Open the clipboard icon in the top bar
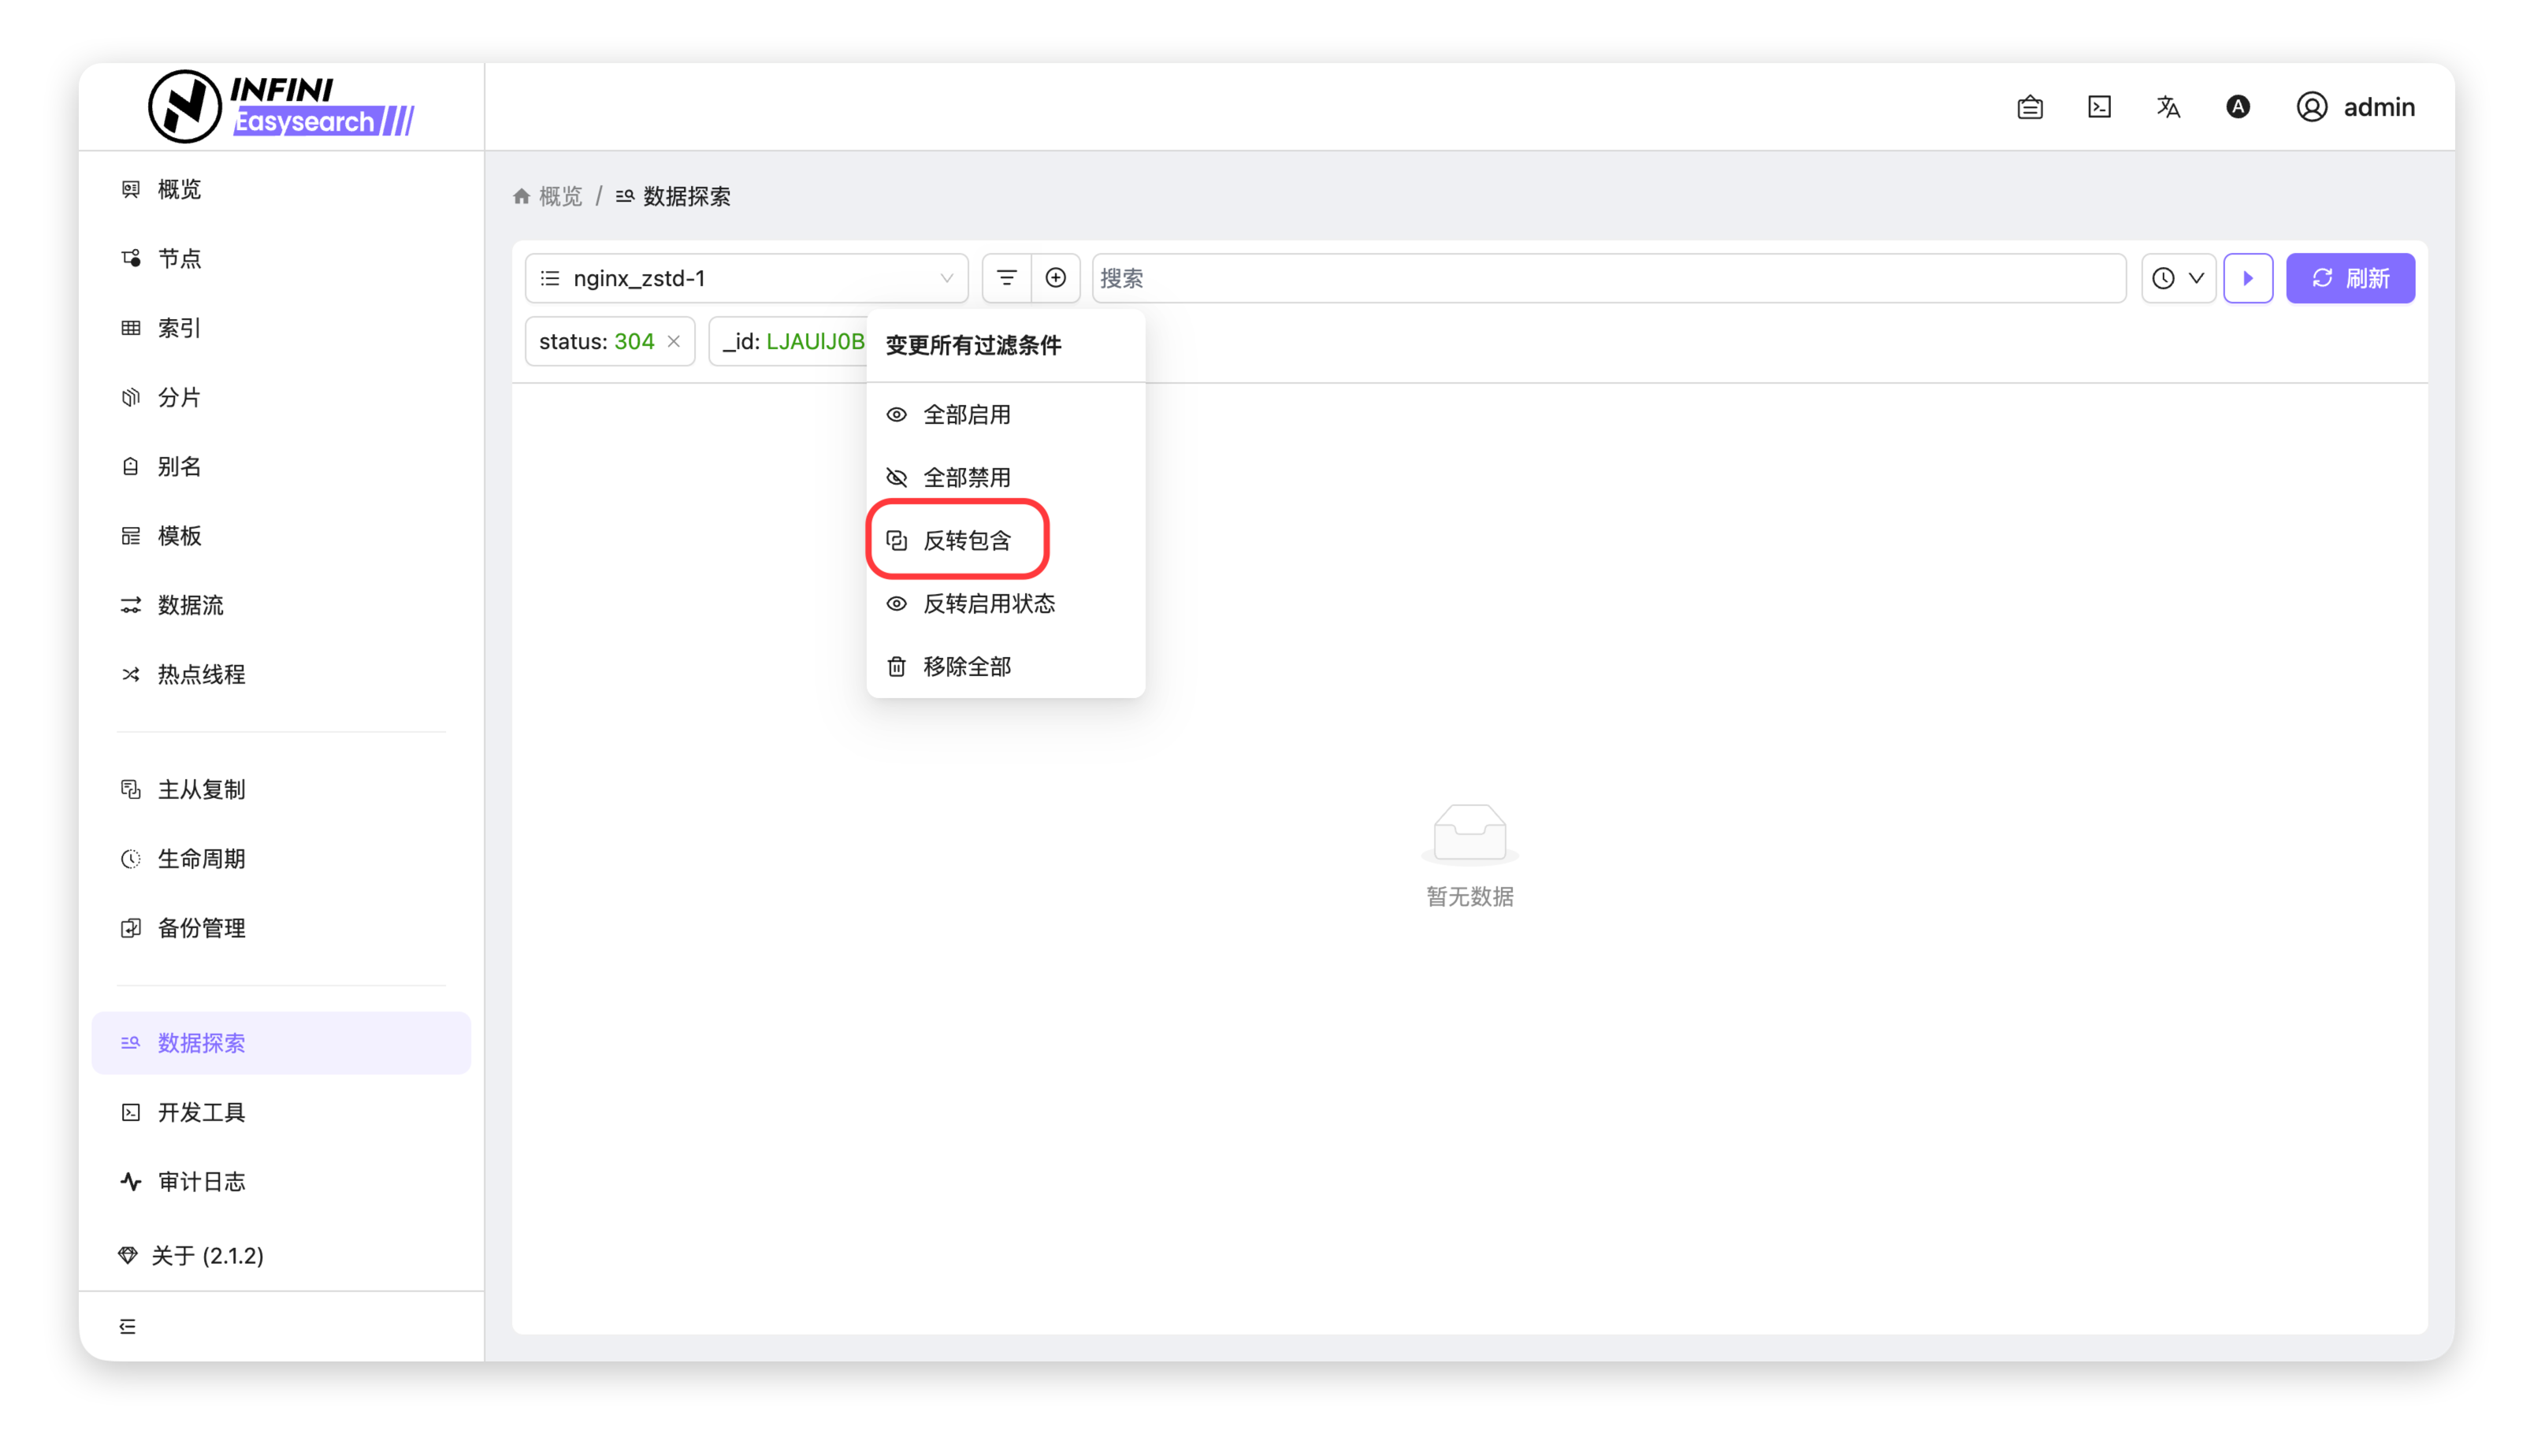Image resolution: width=2534 pixels, height=1456 pixels. tap(2030, 107)
